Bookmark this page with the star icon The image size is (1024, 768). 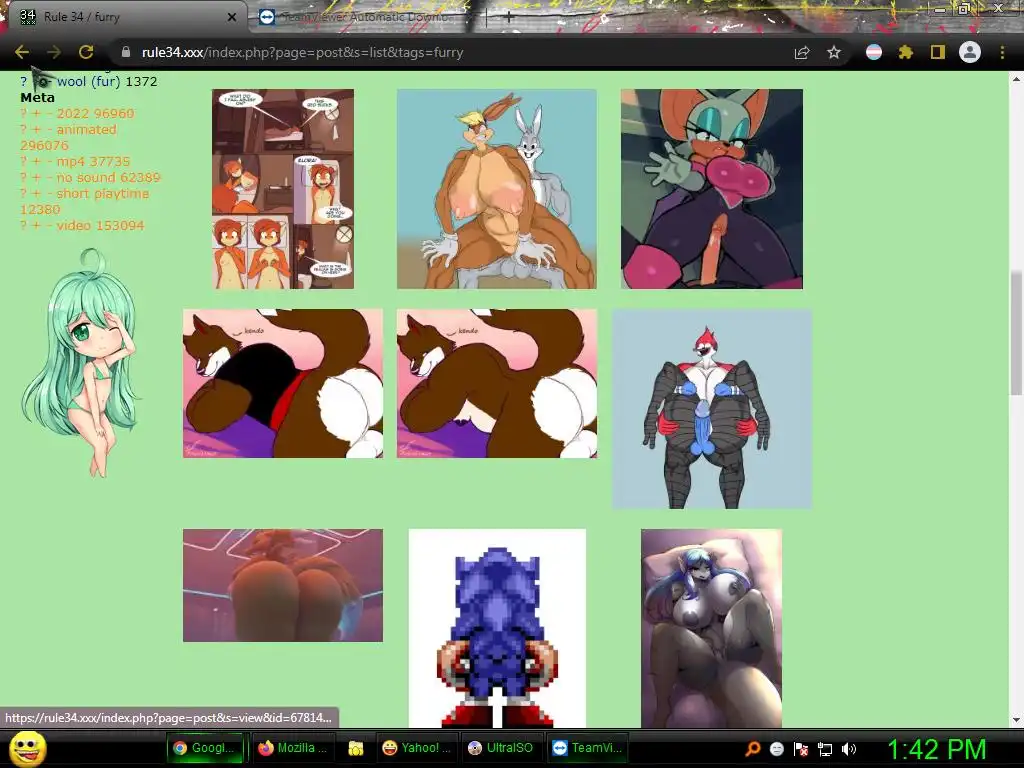pyautogui.click(x=834, y=52)
